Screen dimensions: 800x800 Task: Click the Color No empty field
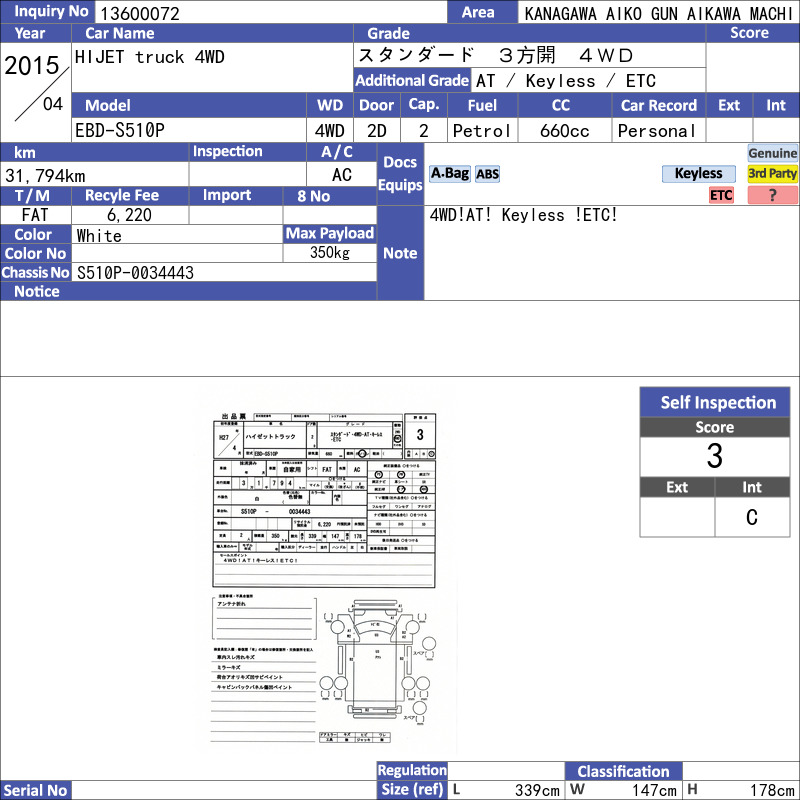click(x=177, y=254)
